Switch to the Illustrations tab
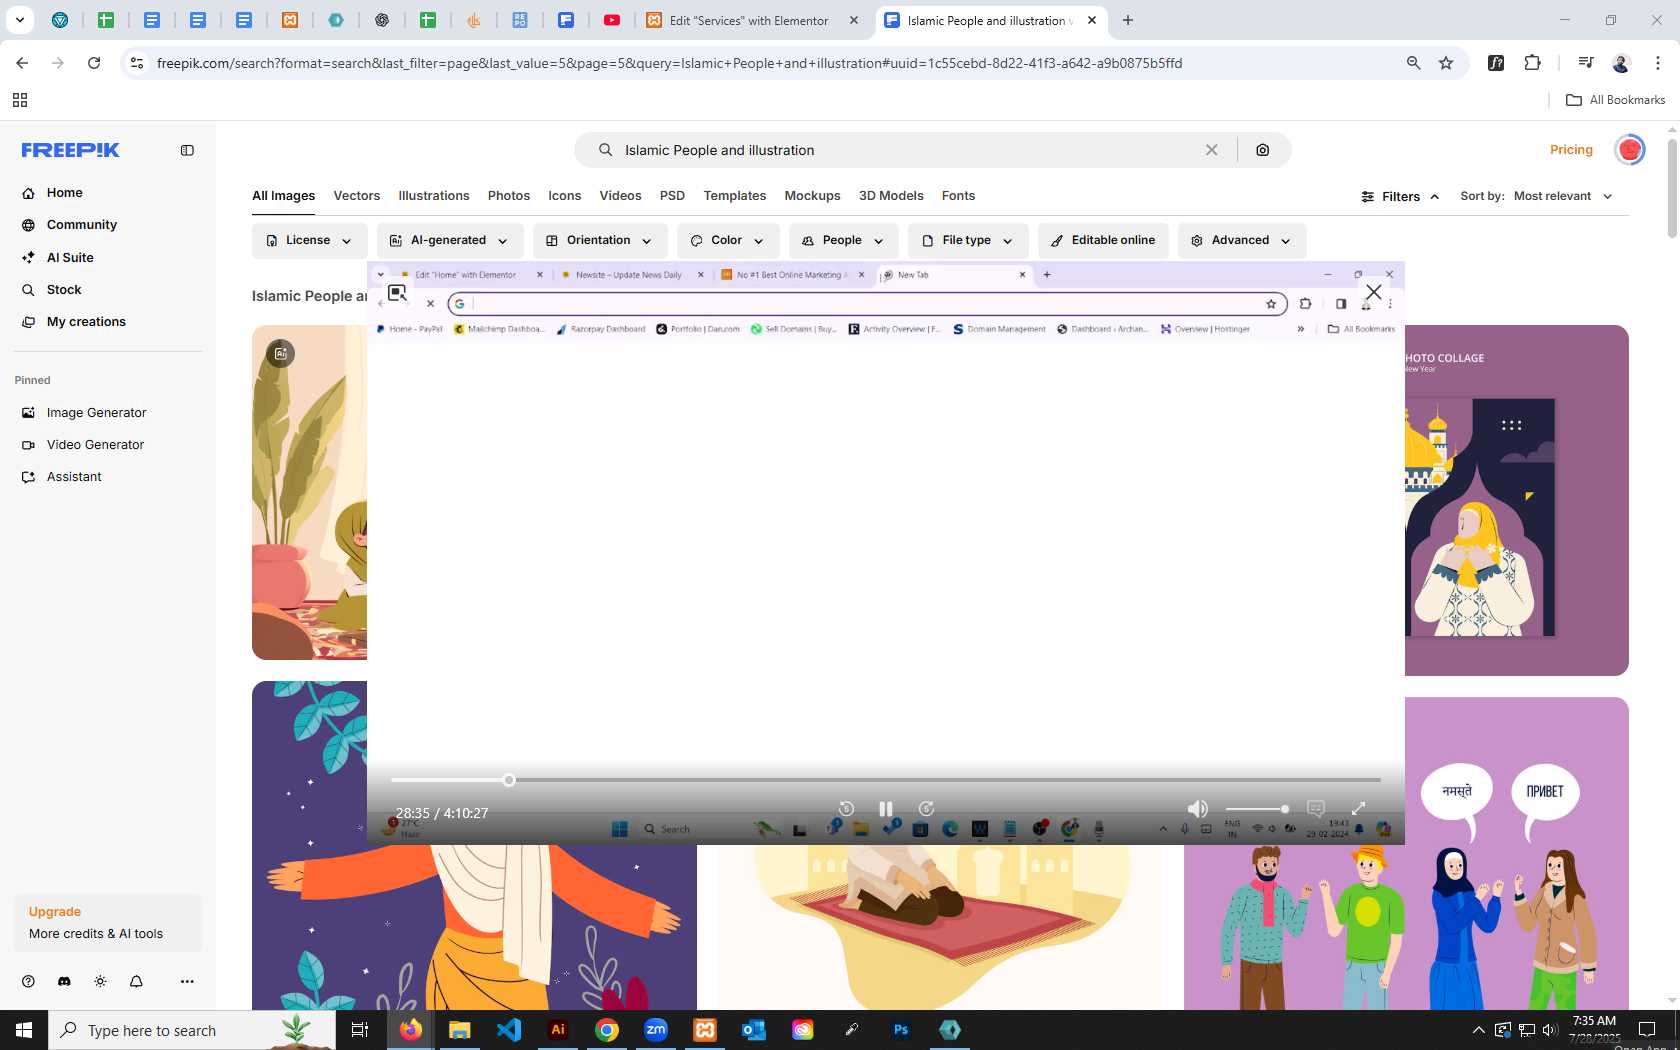This screenshot has width=1680, height=1050. 434,196
